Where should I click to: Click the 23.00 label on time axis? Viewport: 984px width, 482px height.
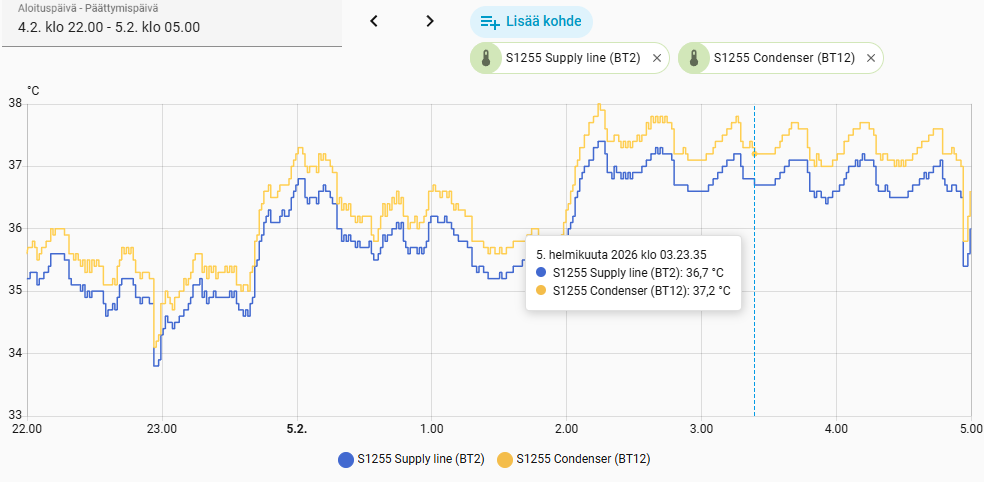[162, 429]
